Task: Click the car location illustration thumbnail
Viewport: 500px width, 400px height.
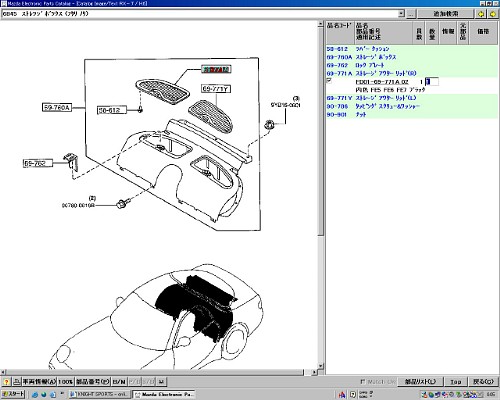Action: point(157,317)
